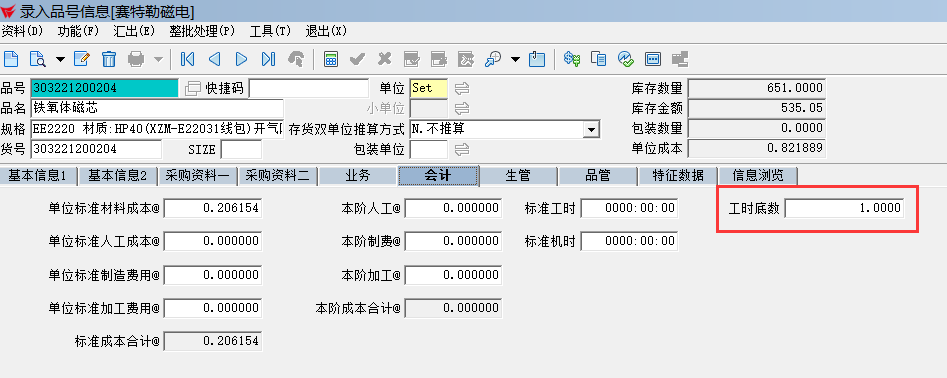This screenshot has height=378, width=947.
Task: Click the window with scissors icon
Action: pyautogui.click(x=466, y=59)
